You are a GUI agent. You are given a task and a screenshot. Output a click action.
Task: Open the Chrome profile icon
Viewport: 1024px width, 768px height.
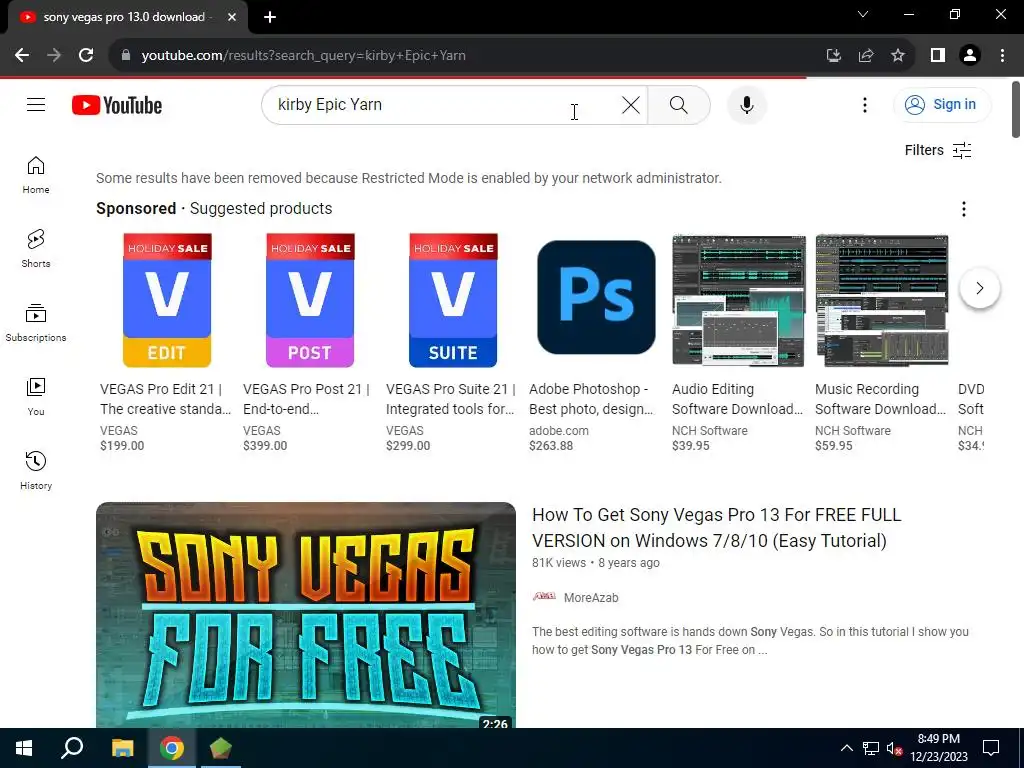click(970, 56)
